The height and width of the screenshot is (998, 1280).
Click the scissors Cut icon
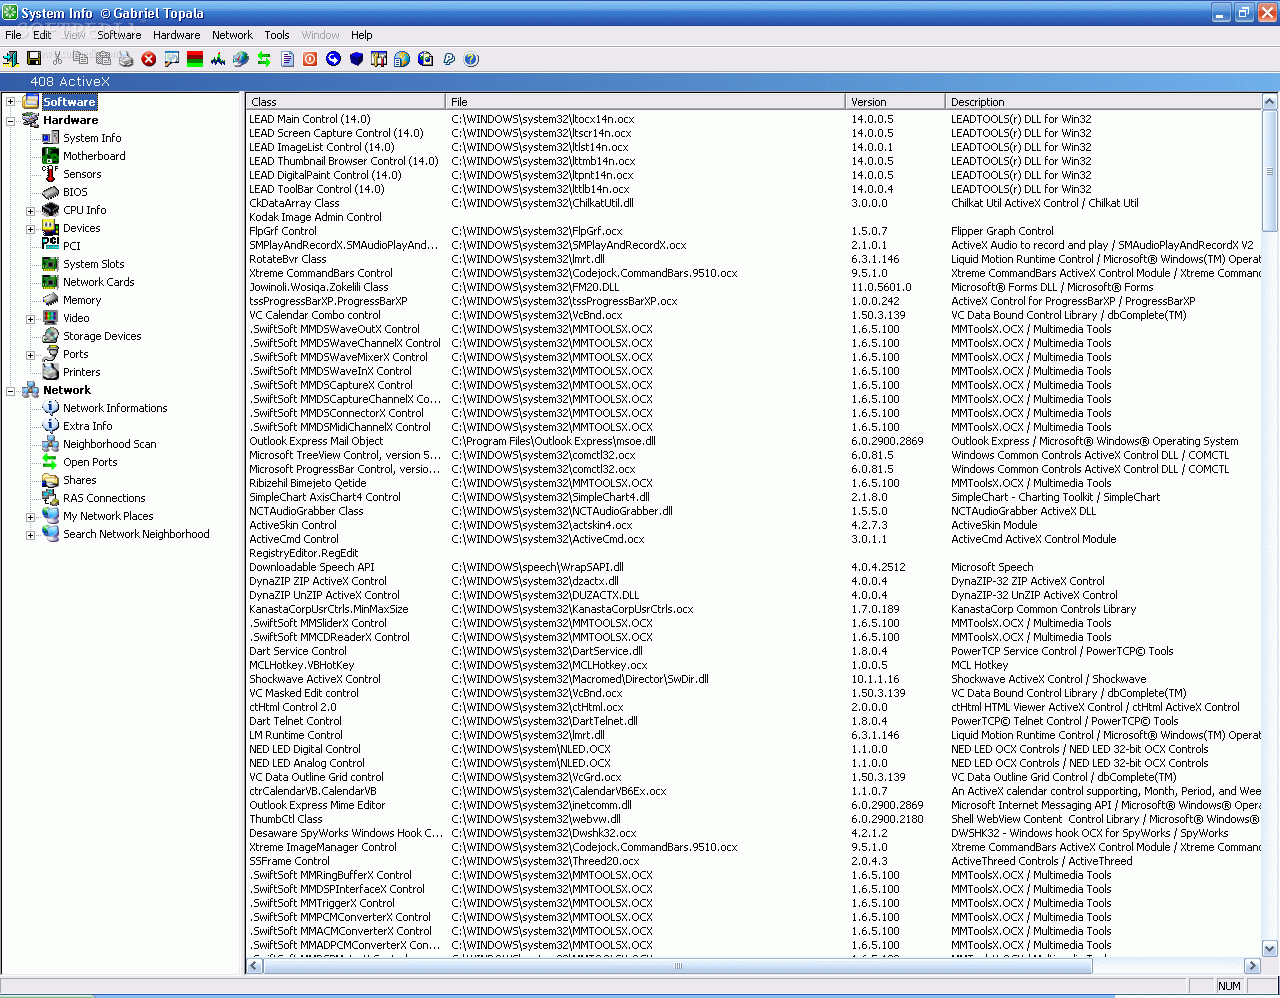point(57,59)
